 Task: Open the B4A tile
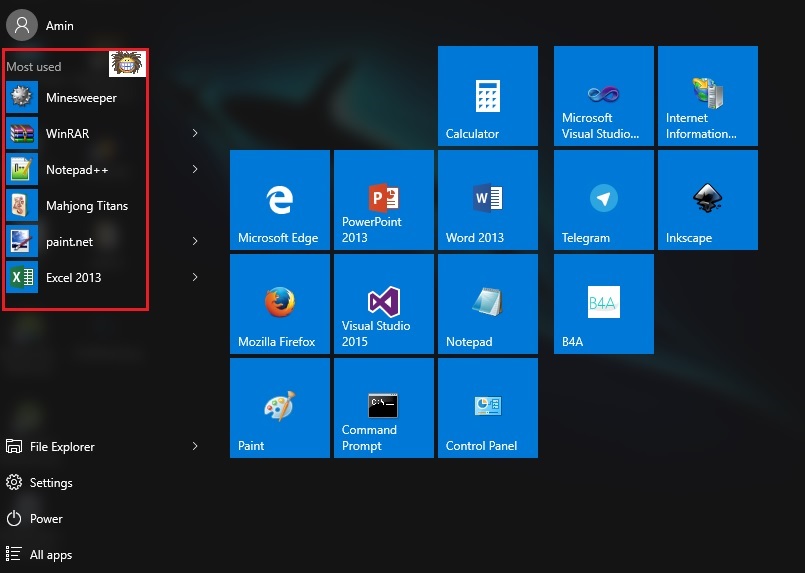point(603,304)
